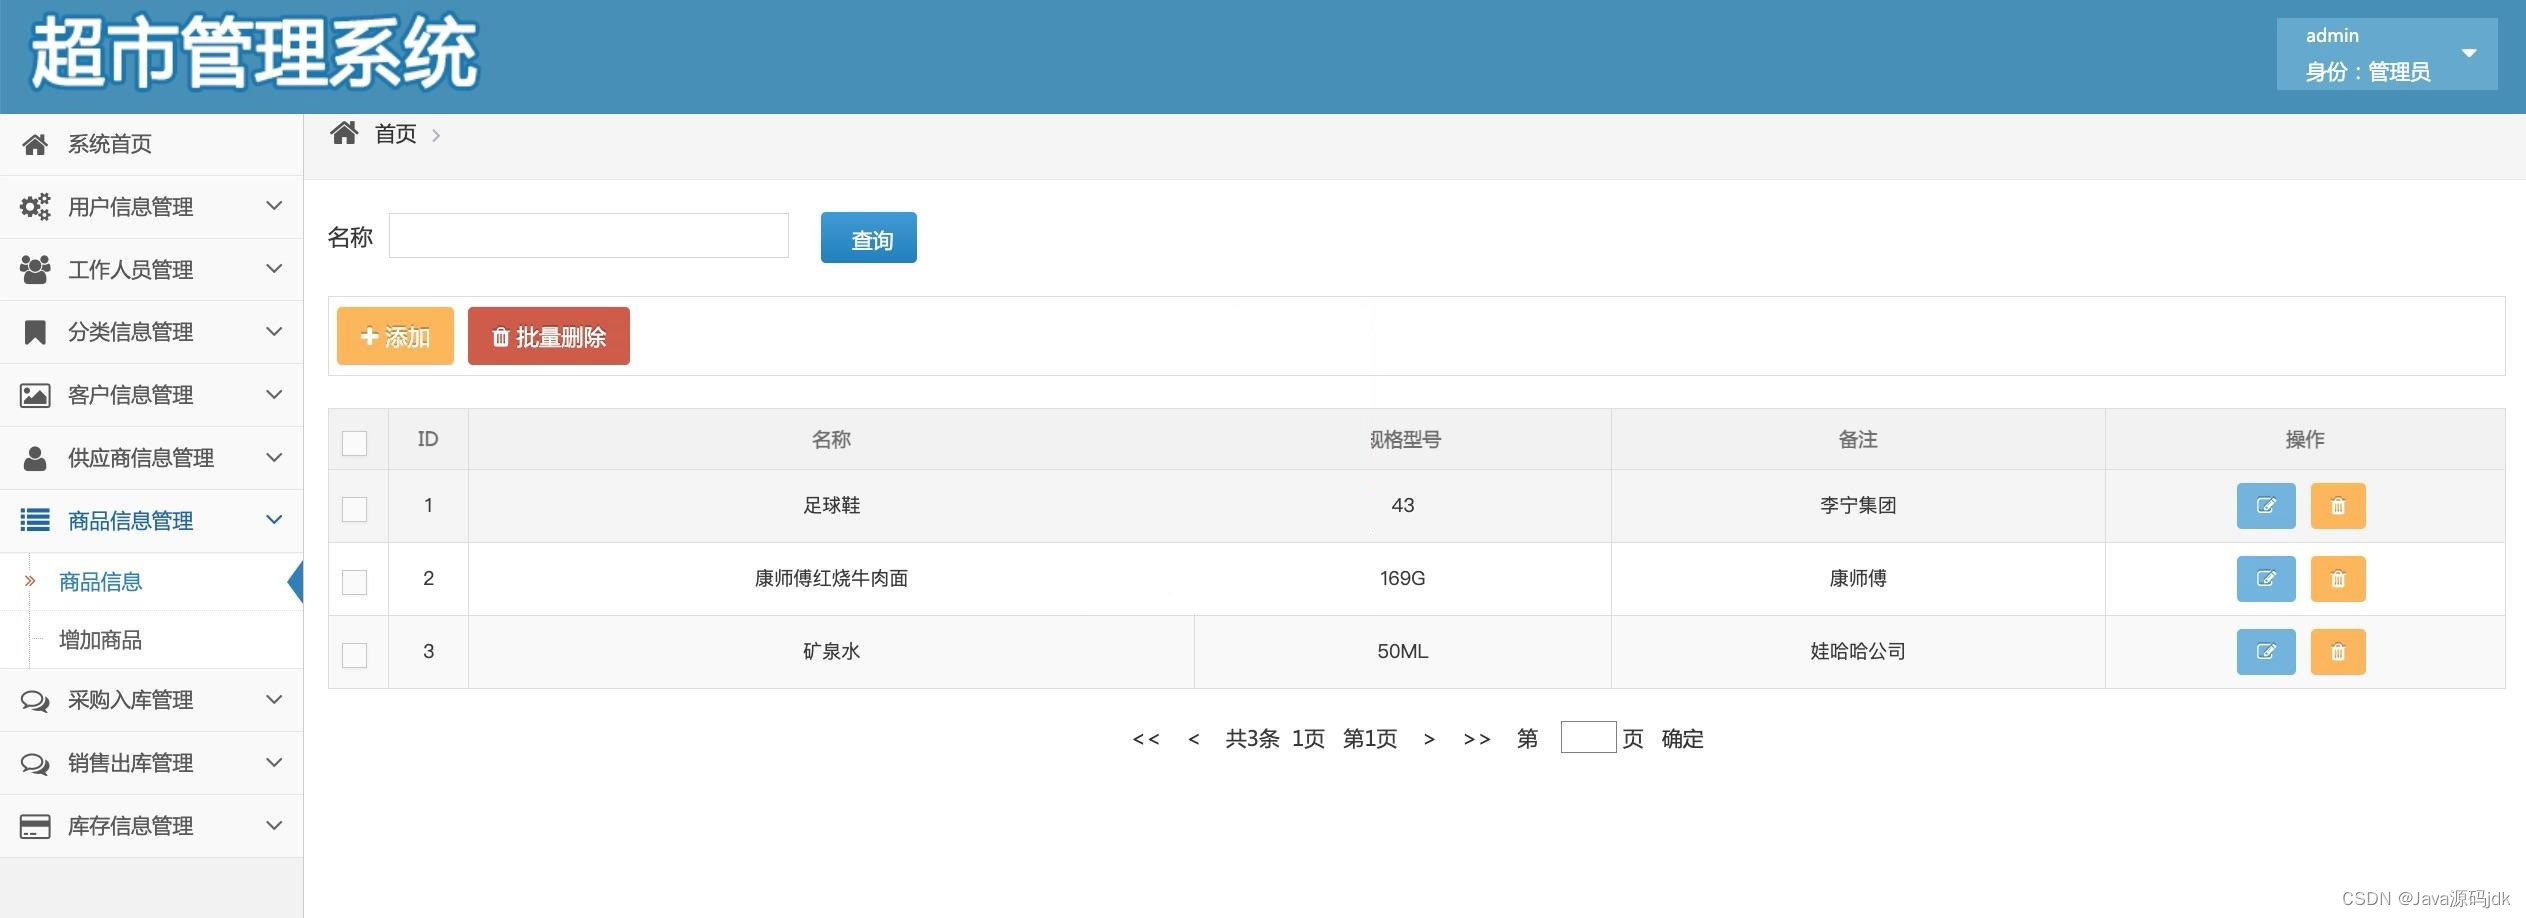Open 库存信息管理 menu label

(131, 827)
